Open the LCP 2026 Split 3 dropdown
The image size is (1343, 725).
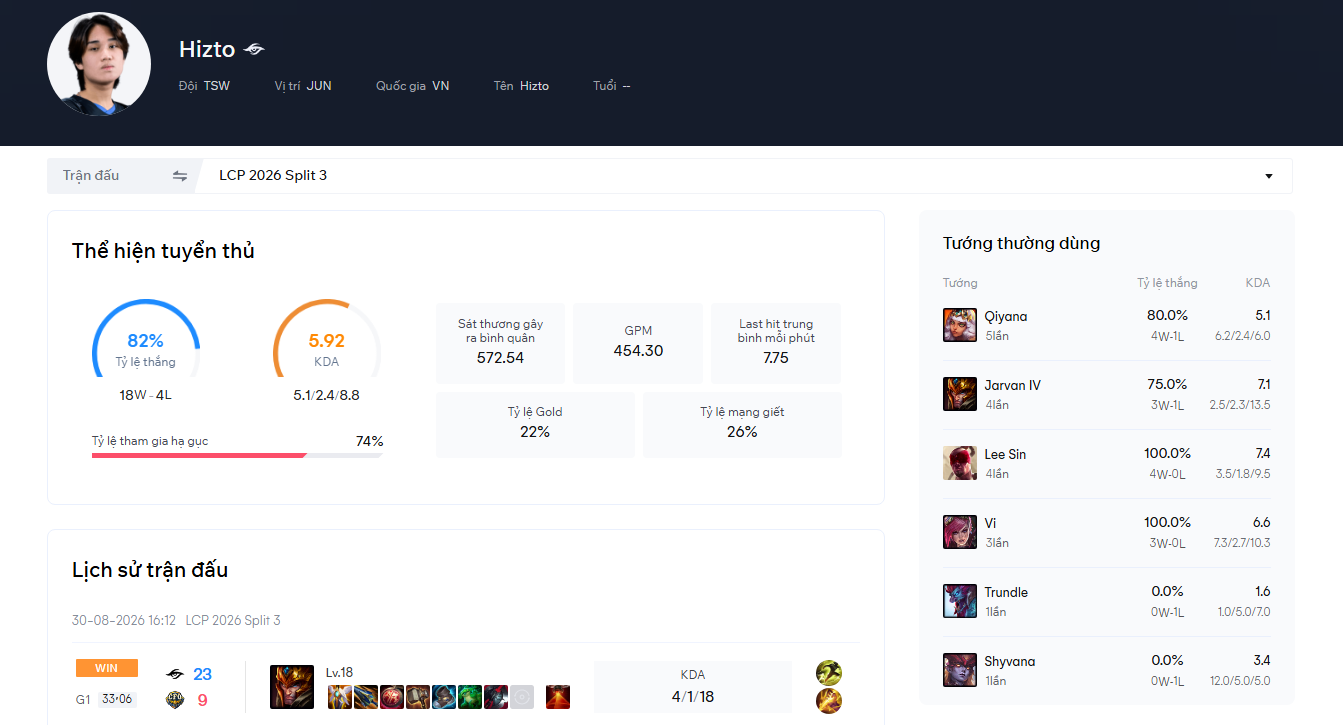[746, 176]
